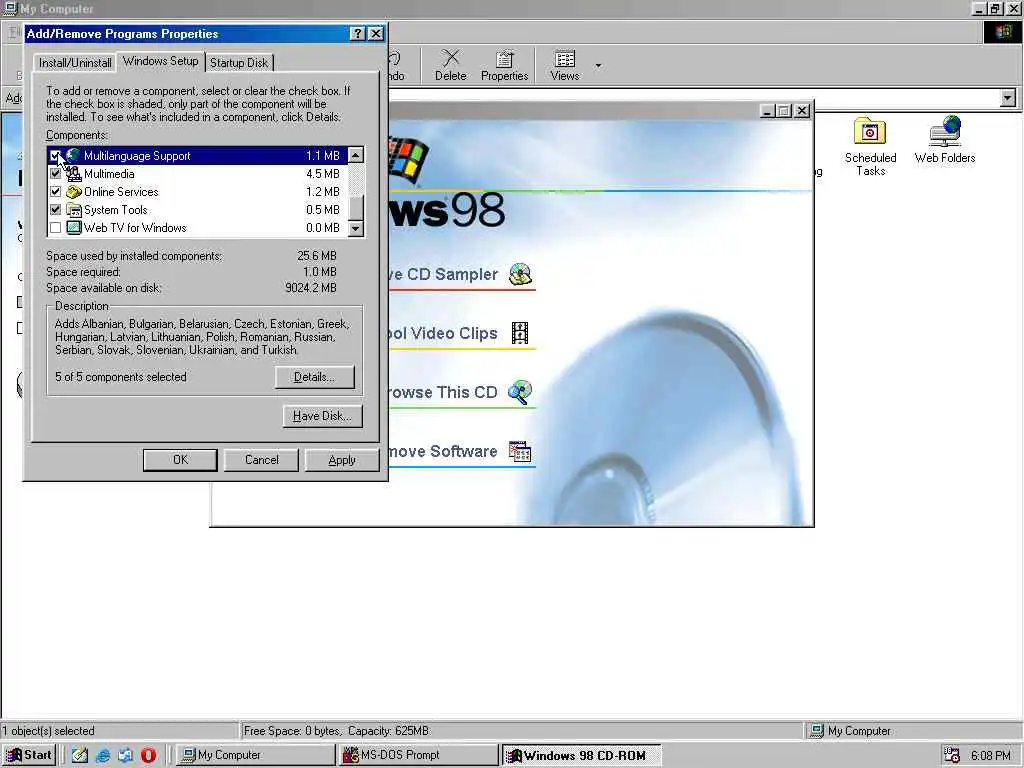This screenshot has height=768, width=1024.
Task: Launch Internet Explorer from Quick Launch
Action: [x=103, y=756]
